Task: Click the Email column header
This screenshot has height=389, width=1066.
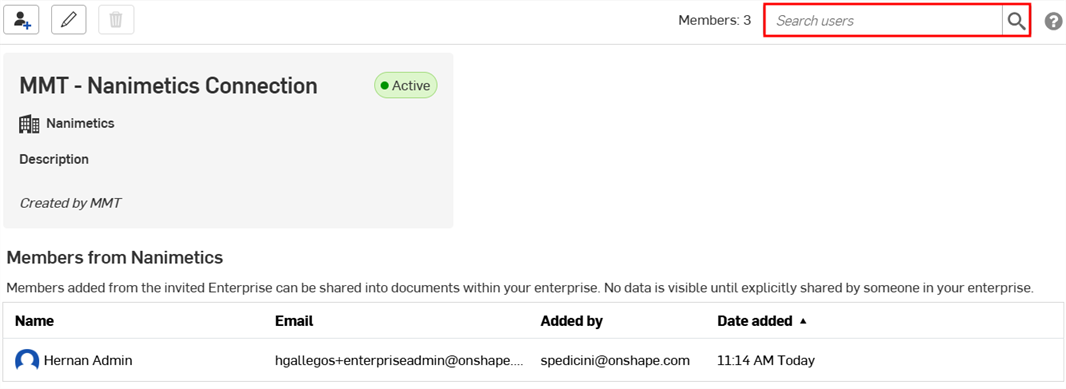Action: [x=294, y=321]
